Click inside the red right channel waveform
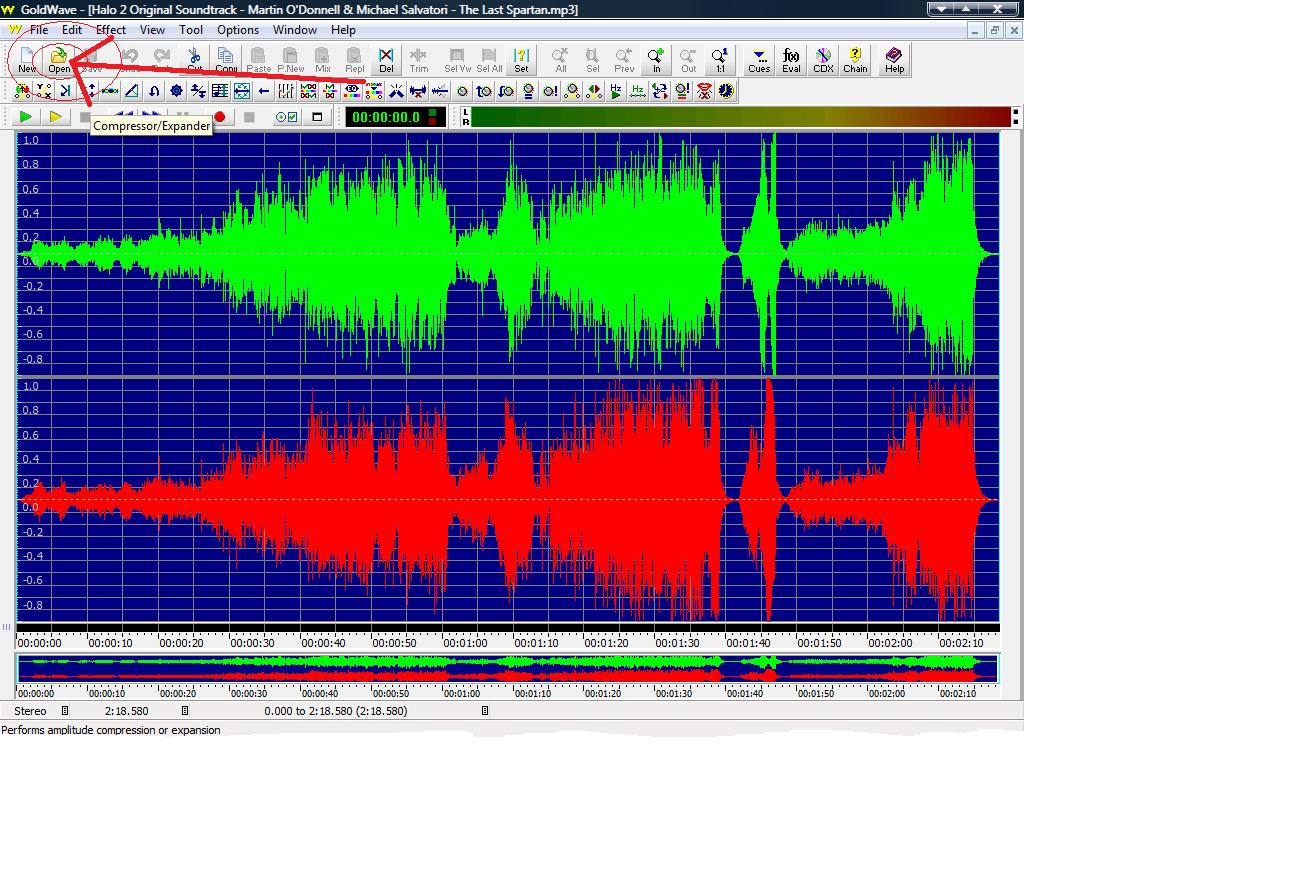Screen dimensions: 1303x891 (507, 499)
